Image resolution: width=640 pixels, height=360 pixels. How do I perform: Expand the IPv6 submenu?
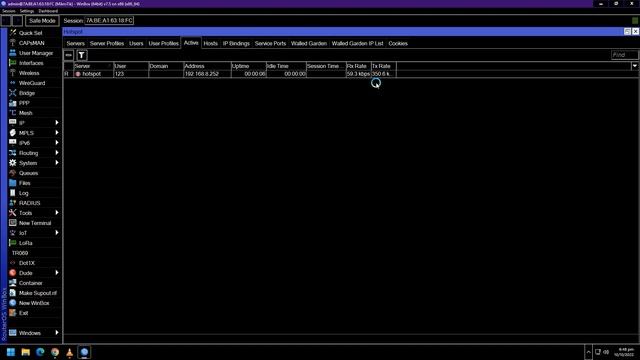point(57,143)
